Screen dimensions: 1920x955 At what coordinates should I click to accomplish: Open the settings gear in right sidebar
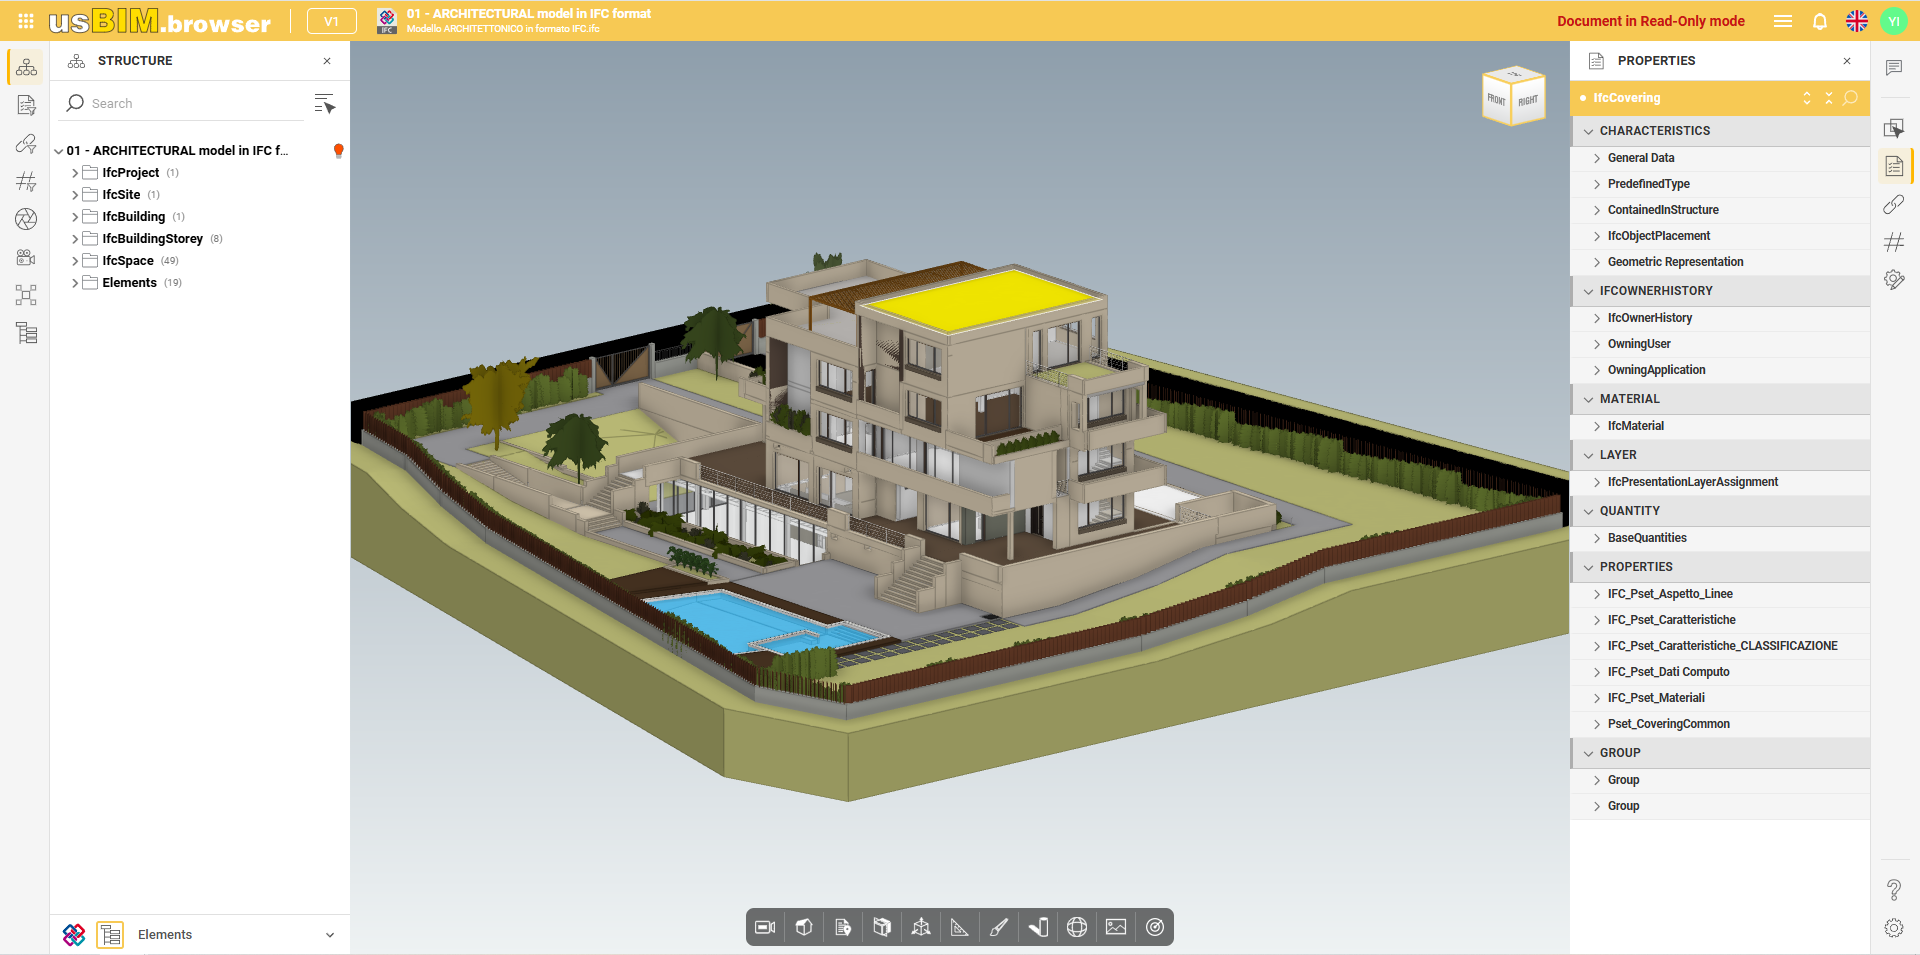1894,928
